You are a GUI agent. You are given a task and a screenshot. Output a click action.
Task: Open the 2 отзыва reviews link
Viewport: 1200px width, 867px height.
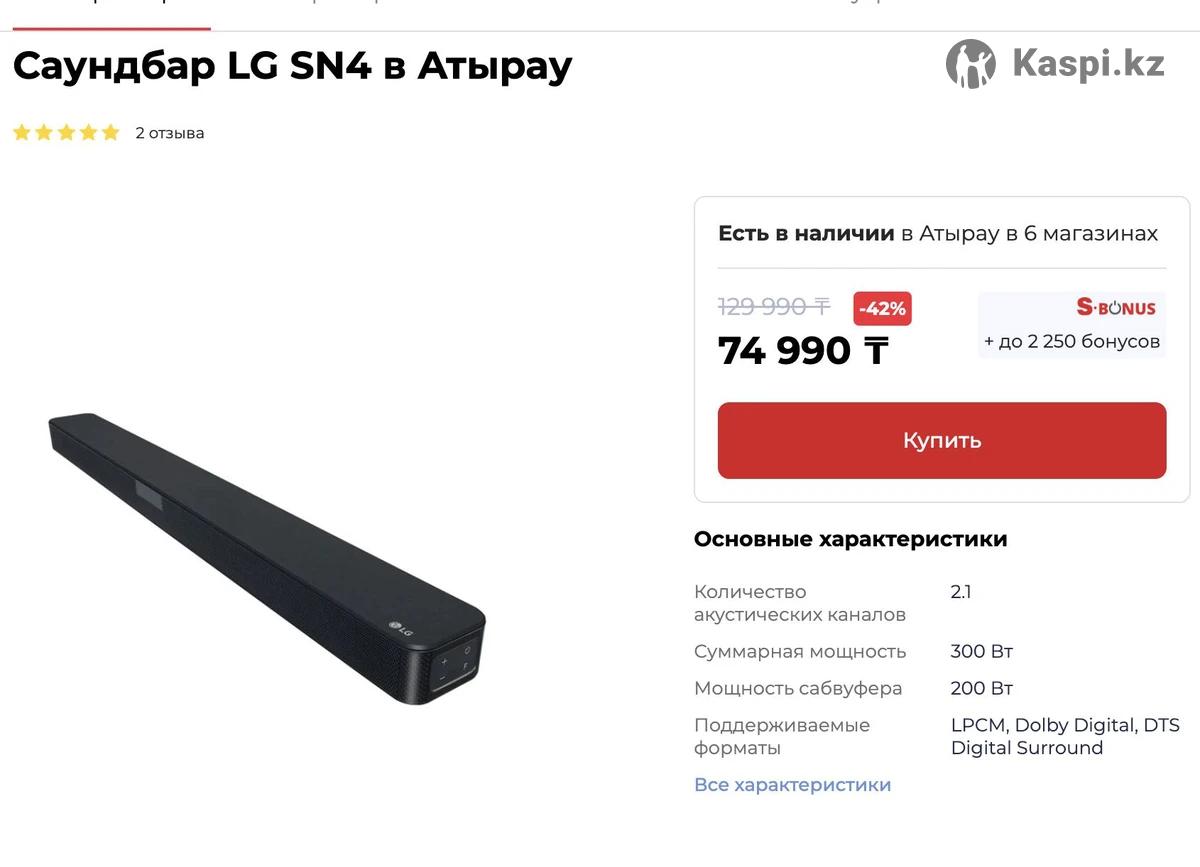tap(170, 133)
